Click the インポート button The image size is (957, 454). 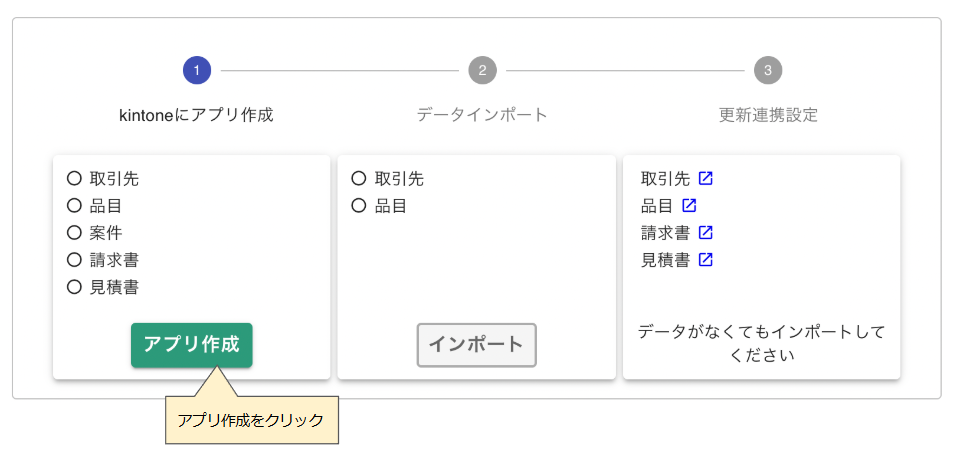(x=477, y=345)
